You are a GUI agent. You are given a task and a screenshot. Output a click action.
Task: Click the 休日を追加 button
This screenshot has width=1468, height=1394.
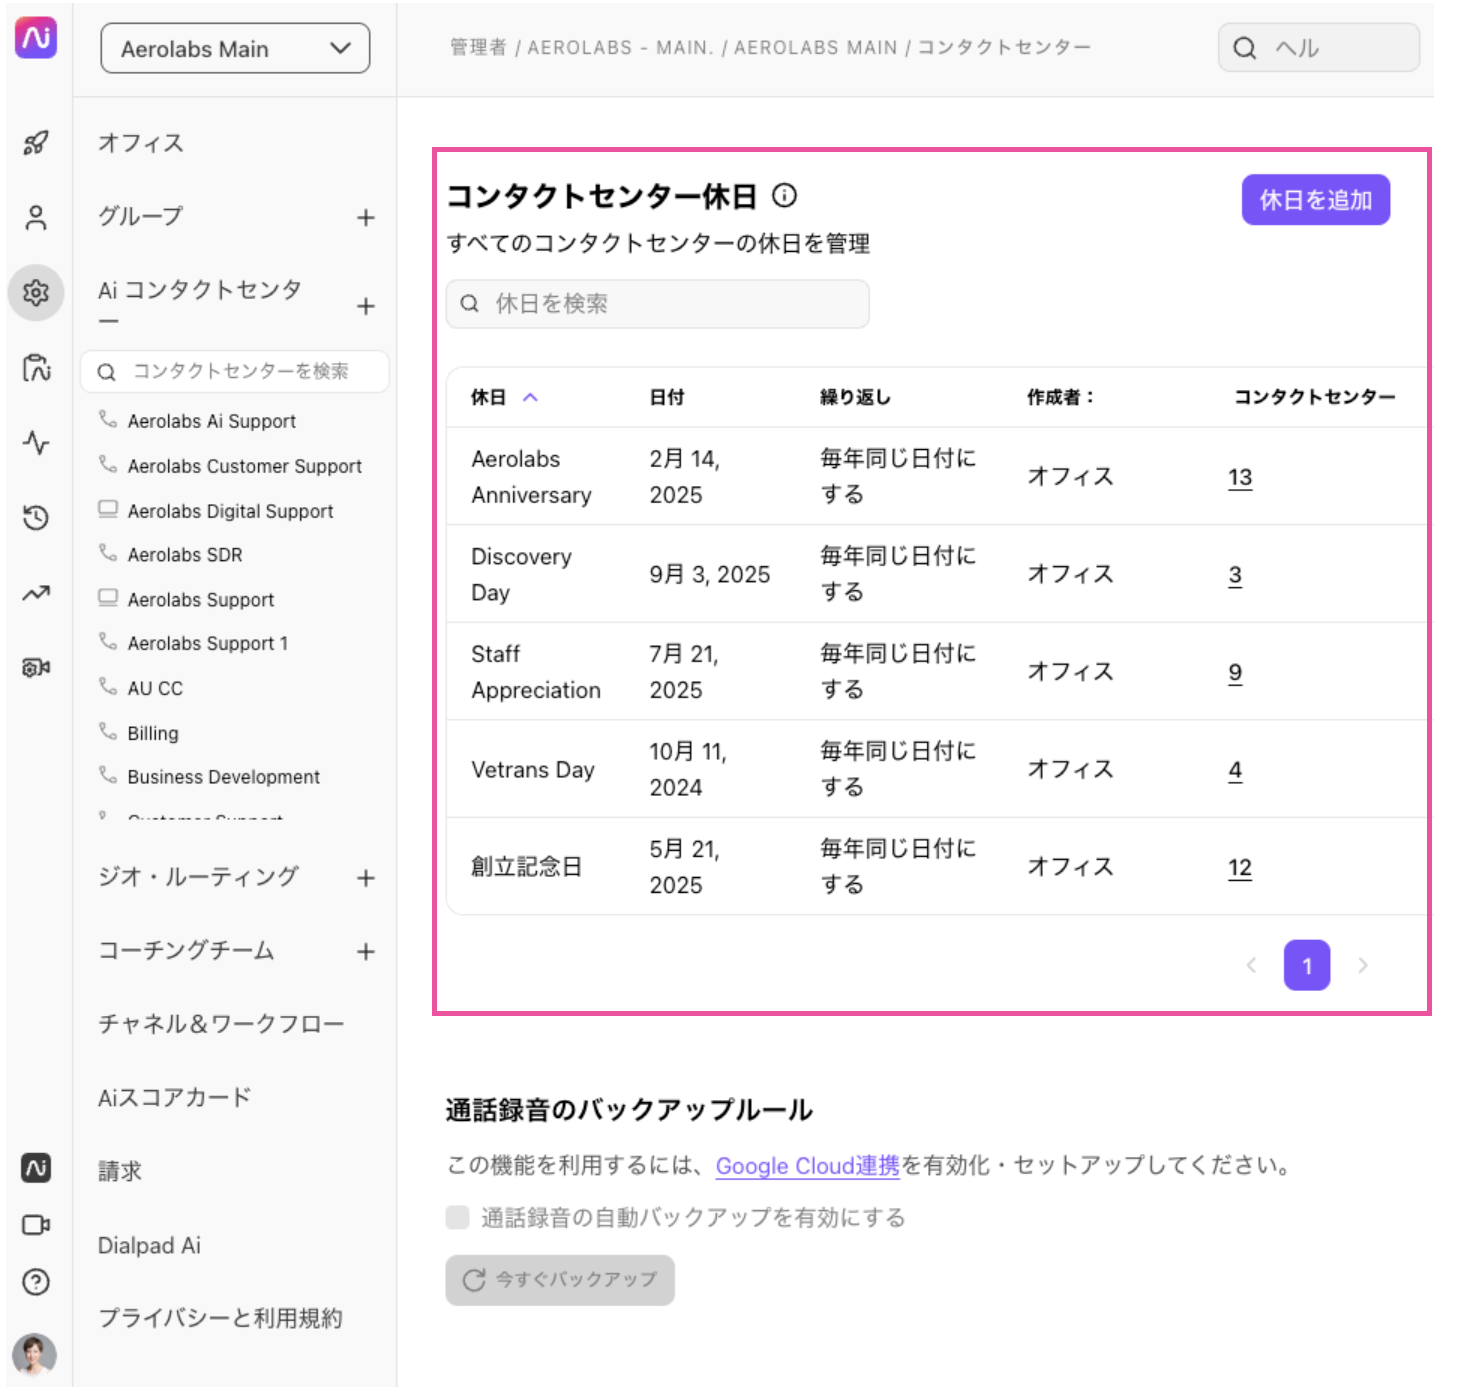[1316, 200]
